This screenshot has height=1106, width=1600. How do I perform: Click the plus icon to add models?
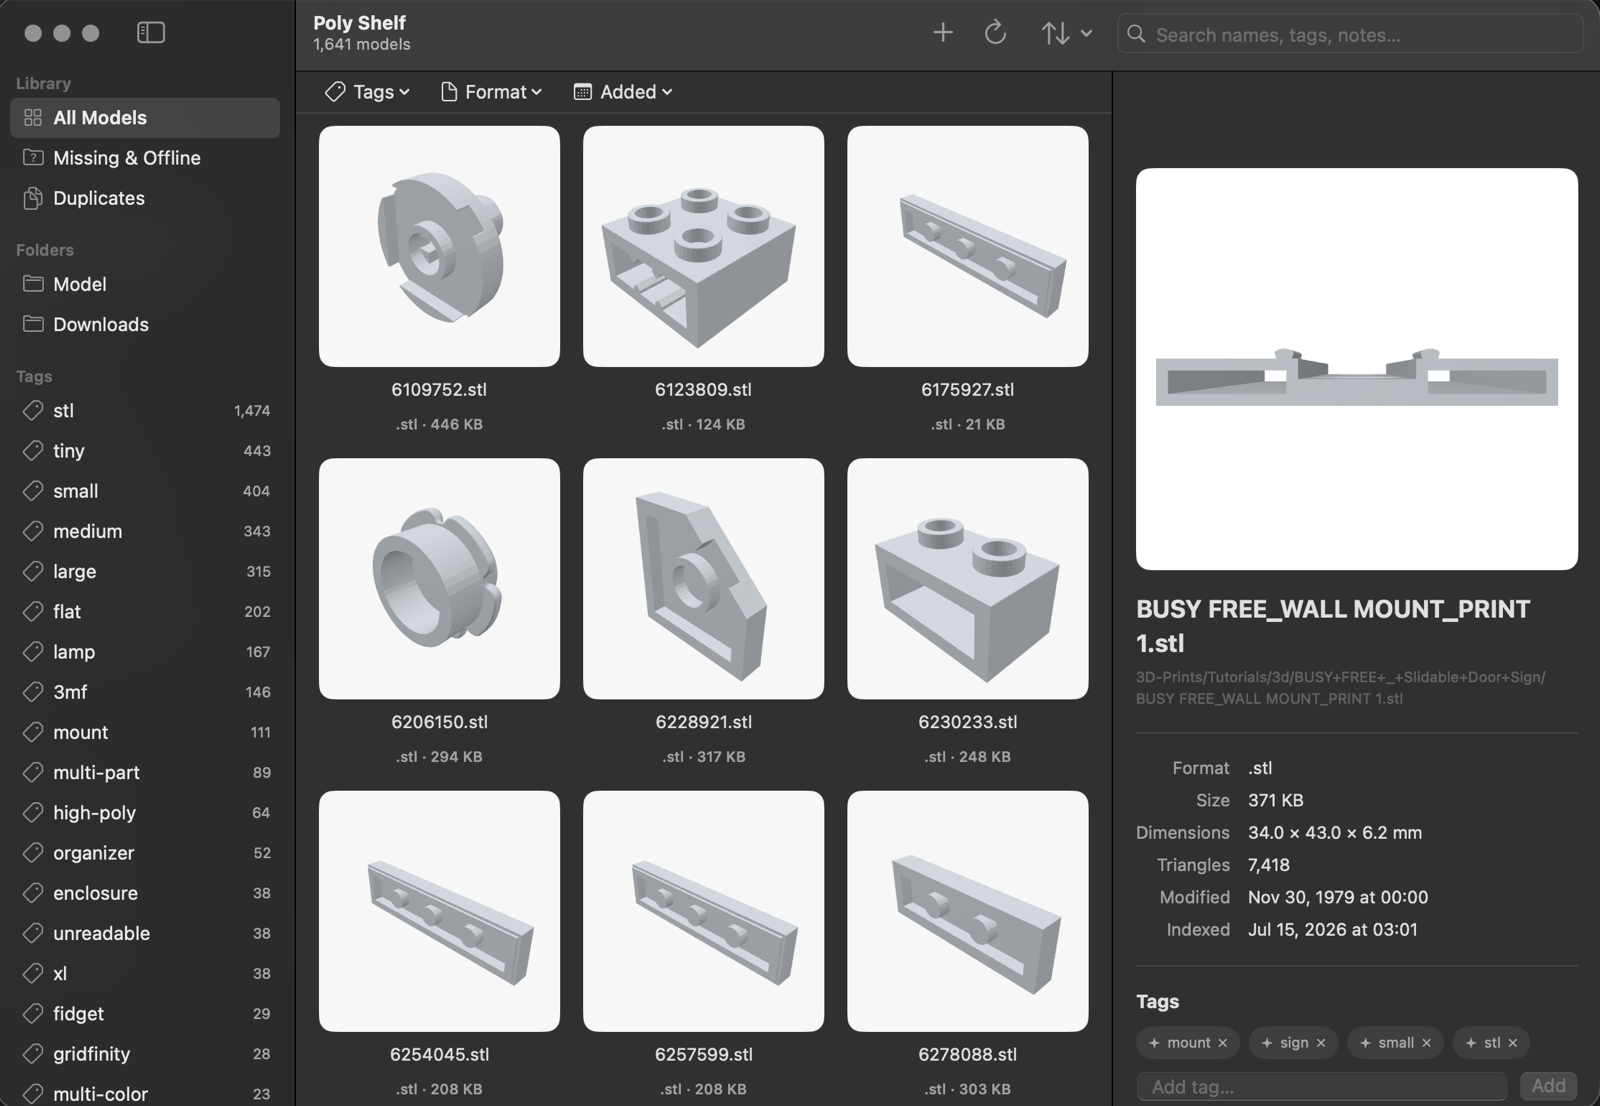tap(943, 33)
